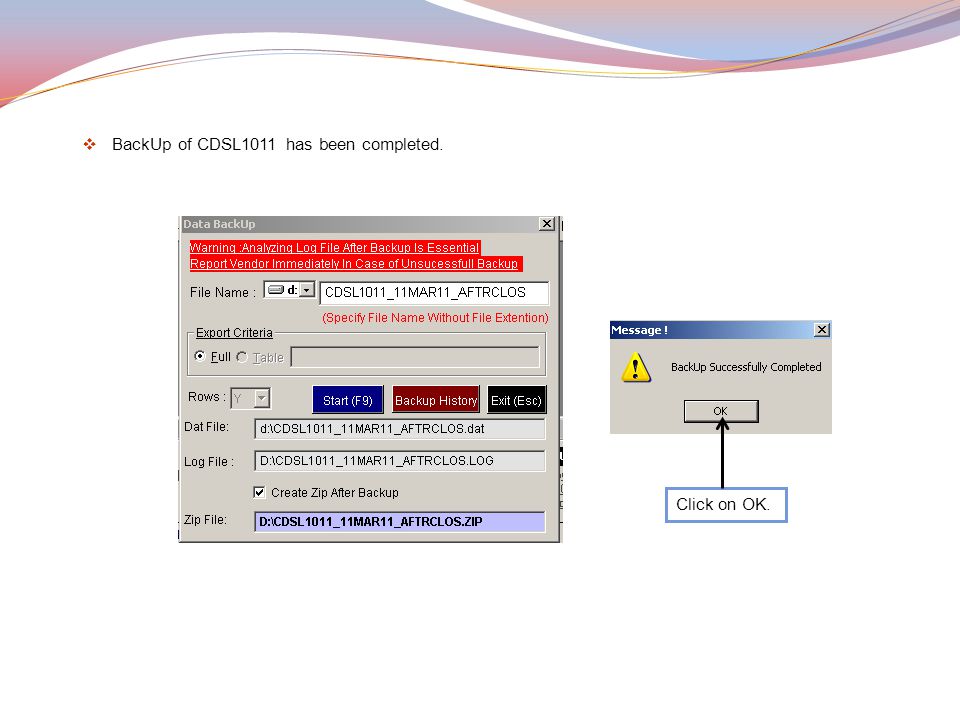Click the Start (F9) button

(x=348, y=400)
